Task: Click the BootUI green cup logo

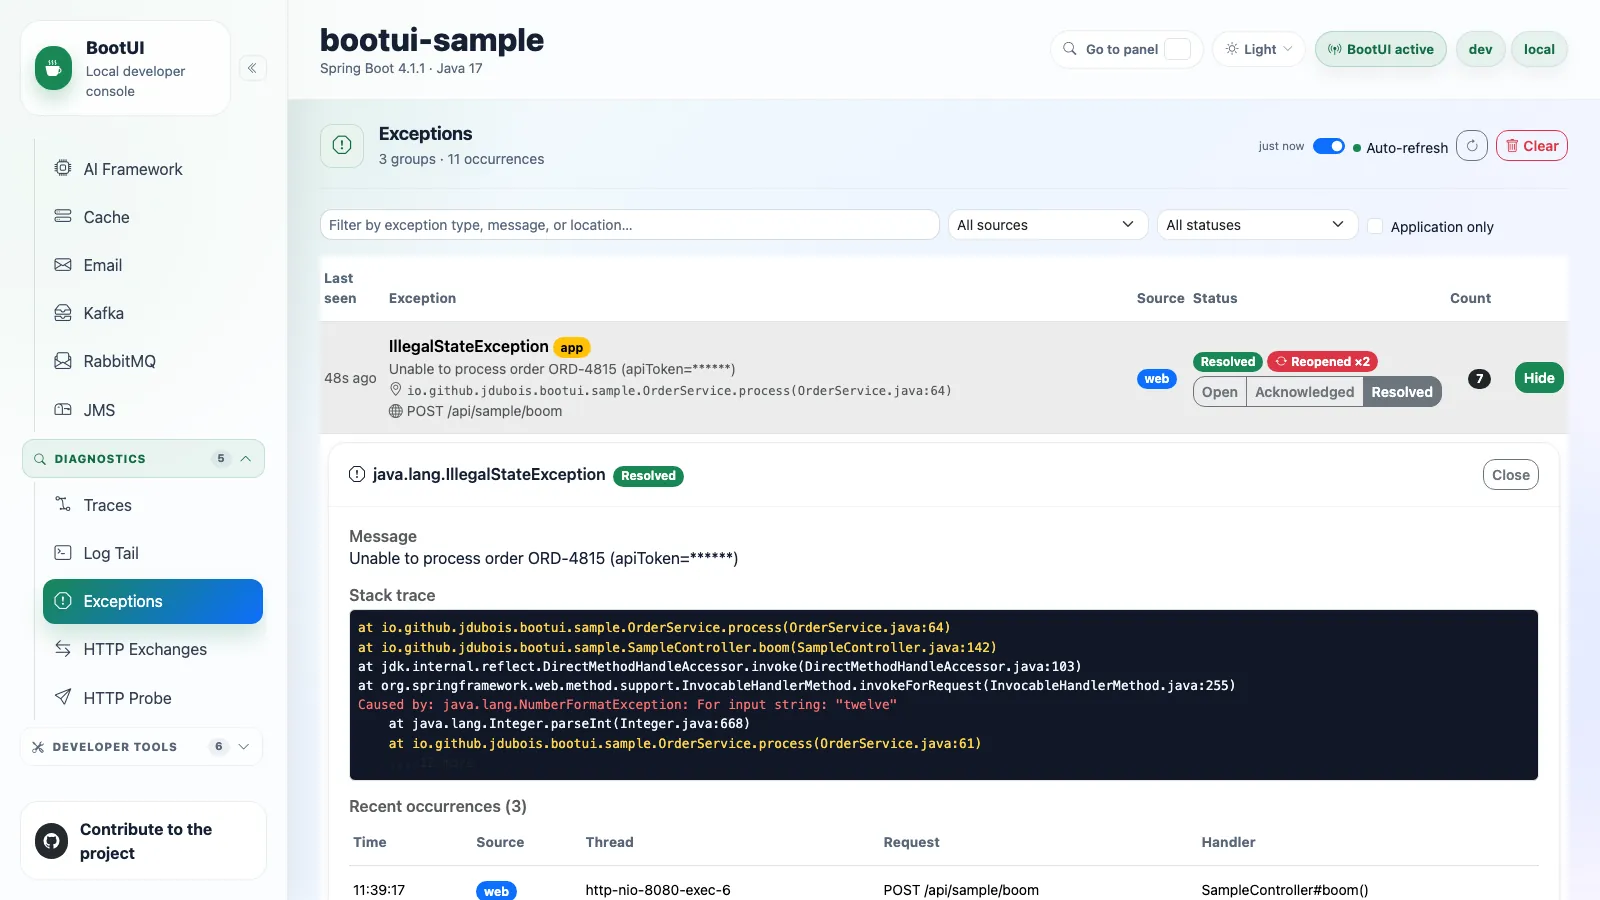Action: tap(54, 69)
